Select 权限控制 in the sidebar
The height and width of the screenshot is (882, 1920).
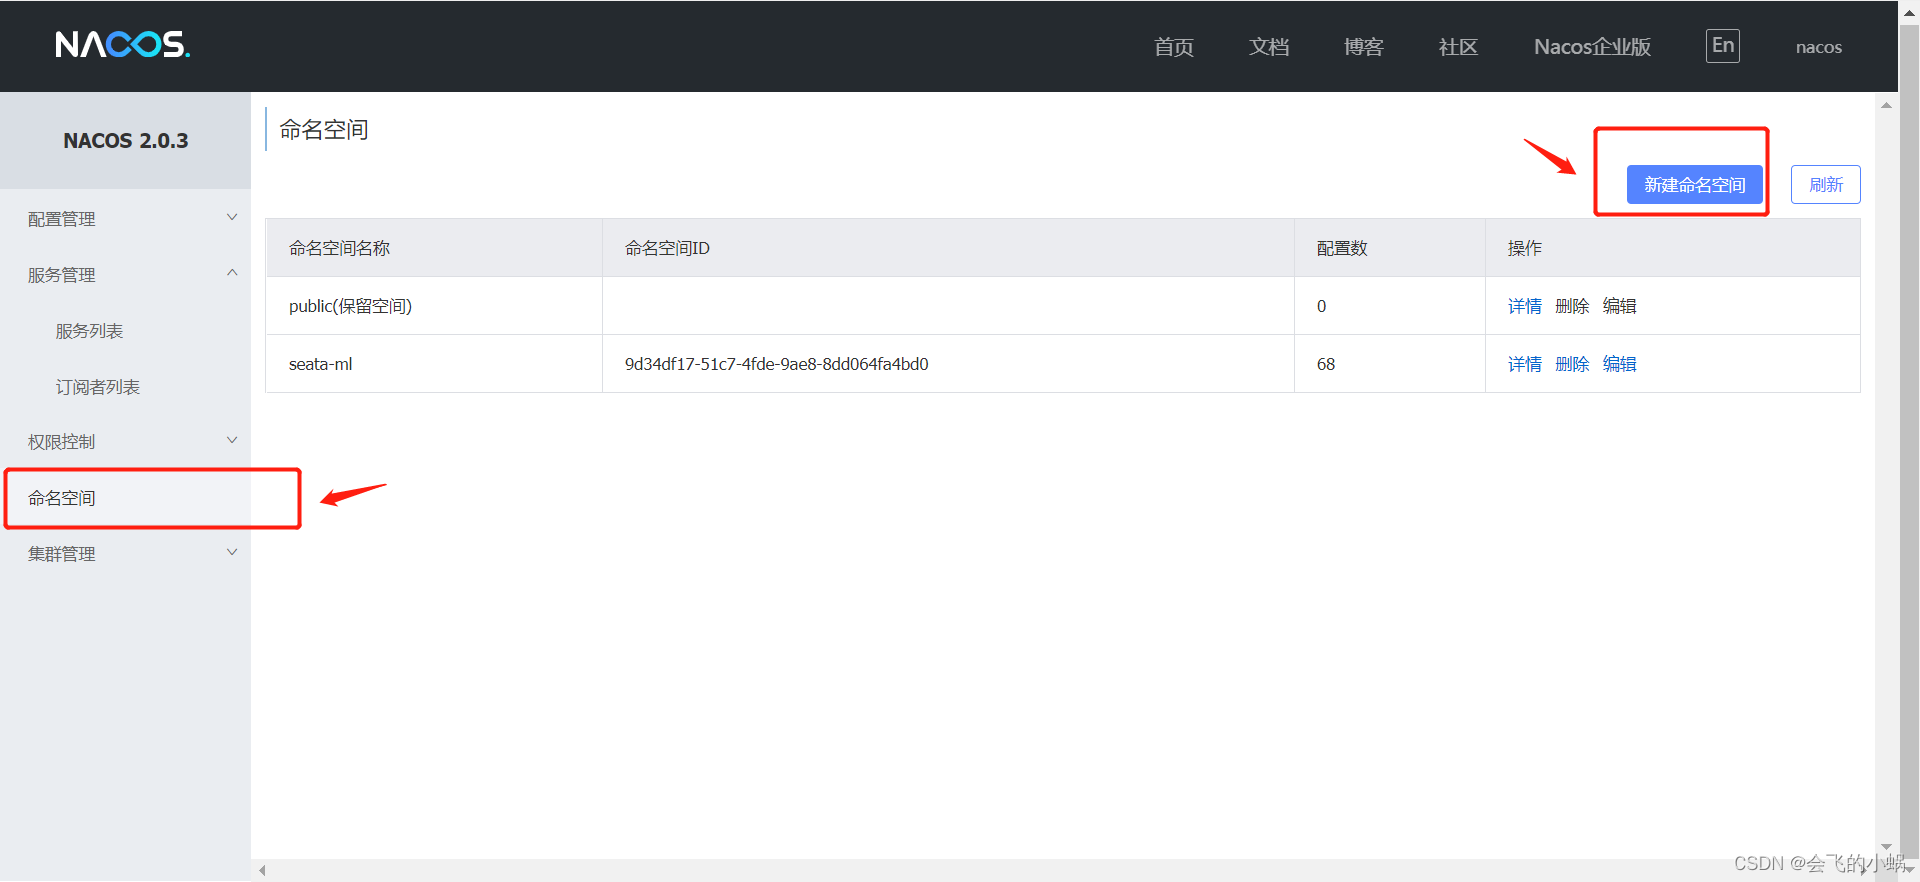(x=62, y=442)
